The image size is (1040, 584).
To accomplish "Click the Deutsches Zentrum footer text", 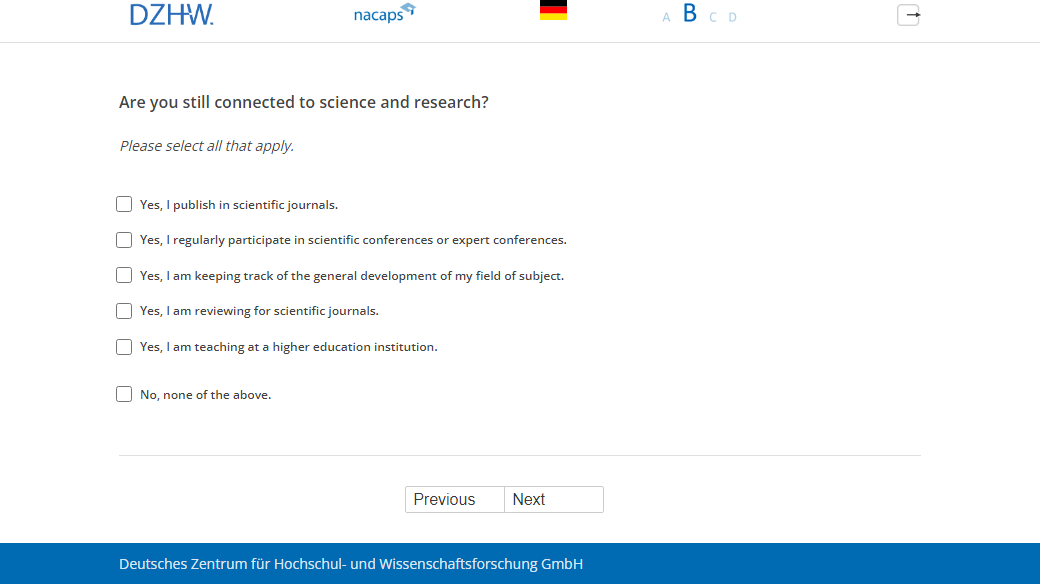I will (350, 564).
